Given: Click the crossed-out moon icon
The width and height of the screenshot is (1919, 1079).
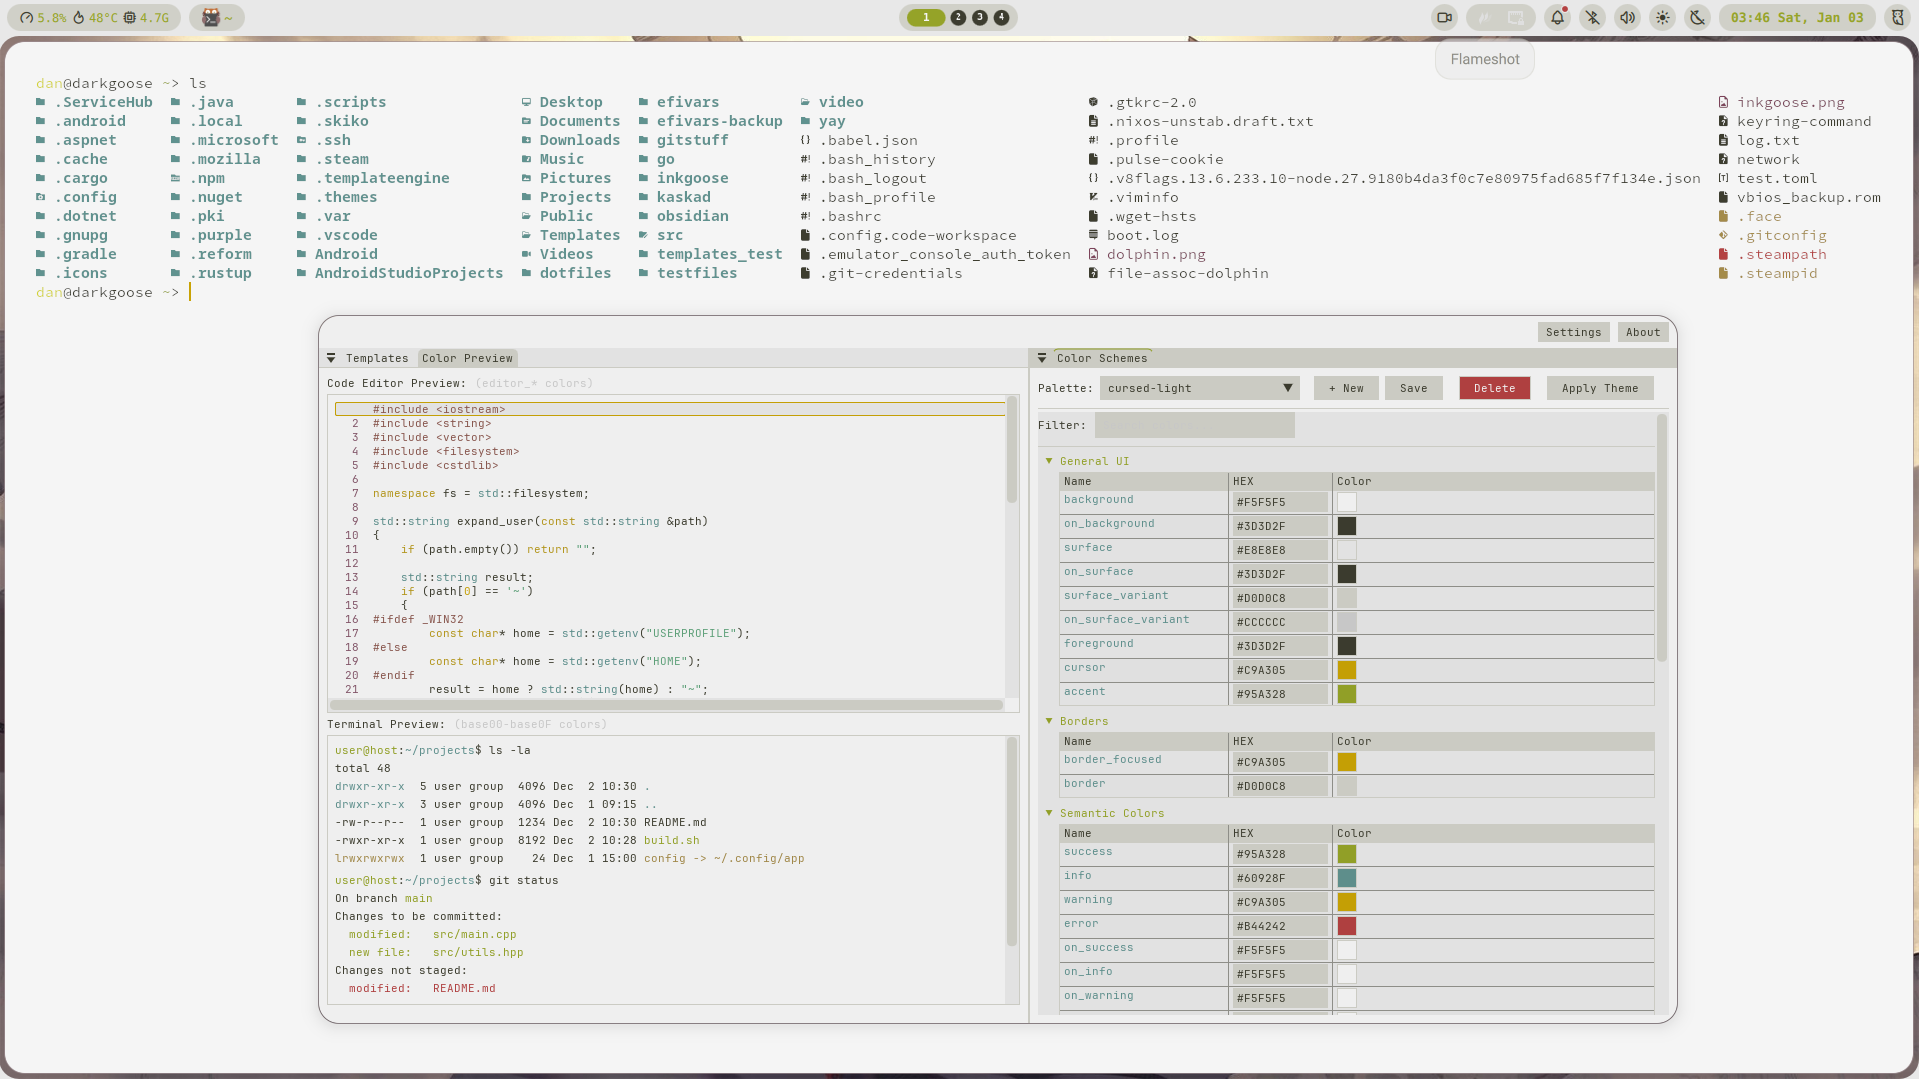Looking at the screenshot, I should pos(1697,17).
